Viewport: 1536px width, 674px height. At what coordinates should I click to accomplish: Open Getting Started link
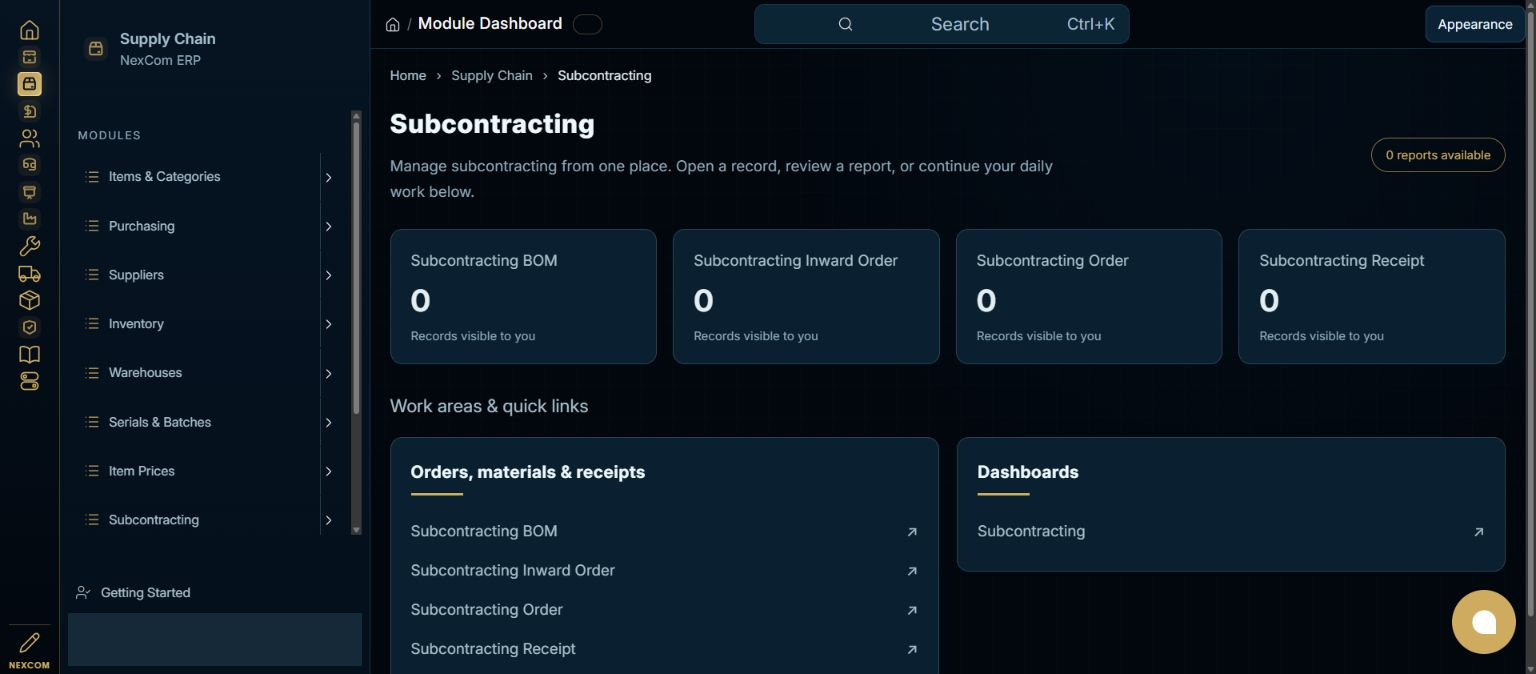tap(145, 592)
